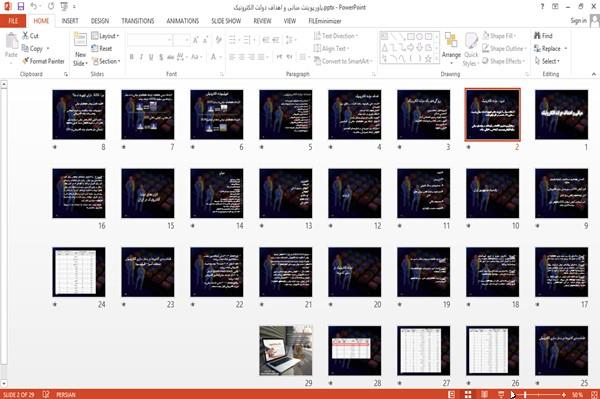Toggle text Shadow formatting
The height and width of the screenshot is (399, 600).
161,57
